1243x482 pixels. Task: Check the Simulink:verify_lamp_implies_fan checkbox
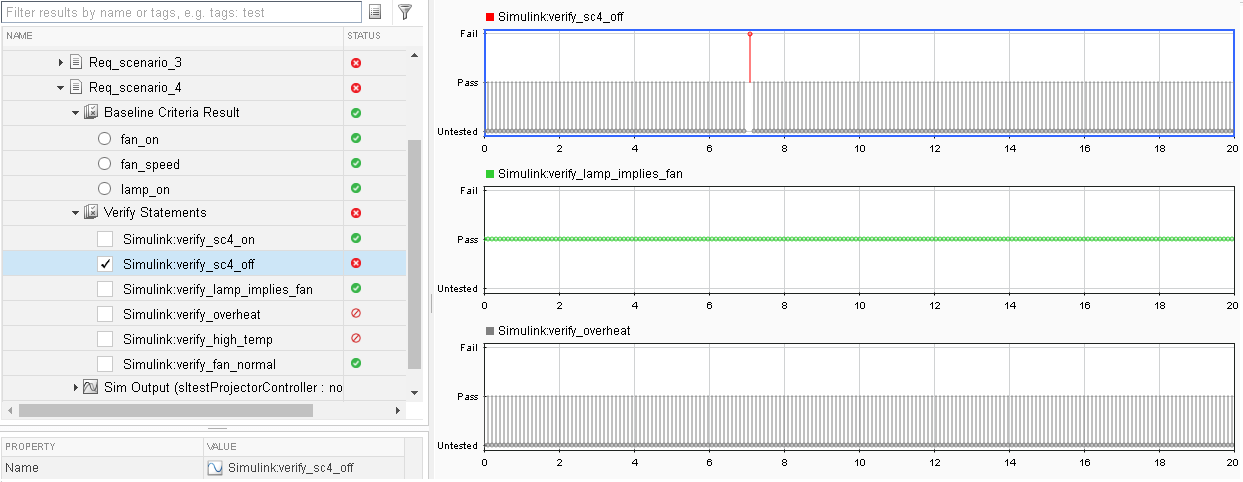pos(105,289)
